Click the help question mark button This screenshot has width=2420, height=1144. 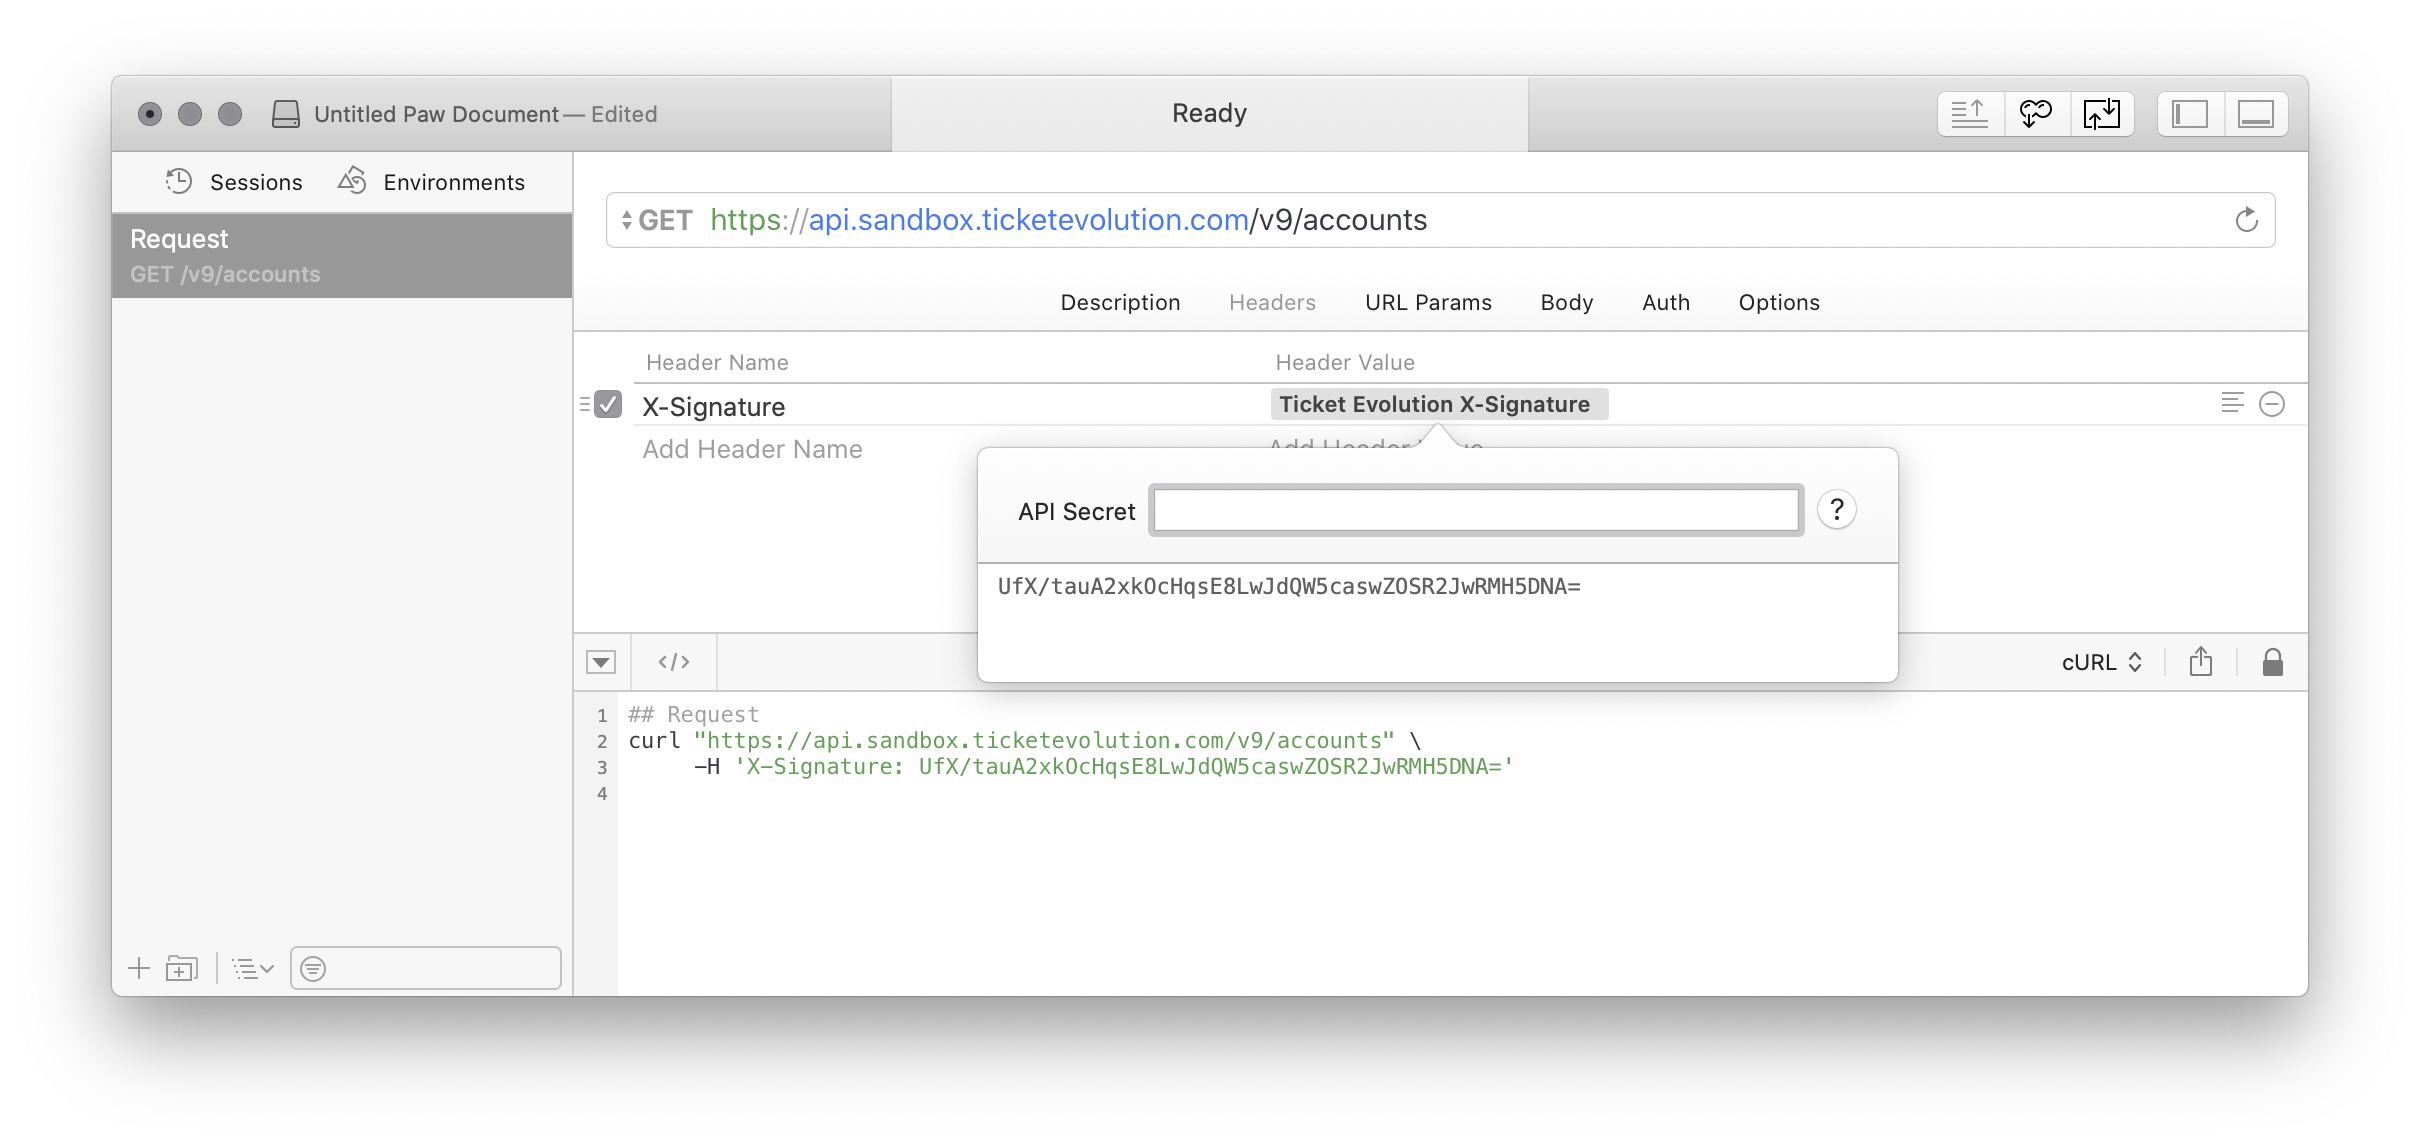click(x=1836, y=510)
